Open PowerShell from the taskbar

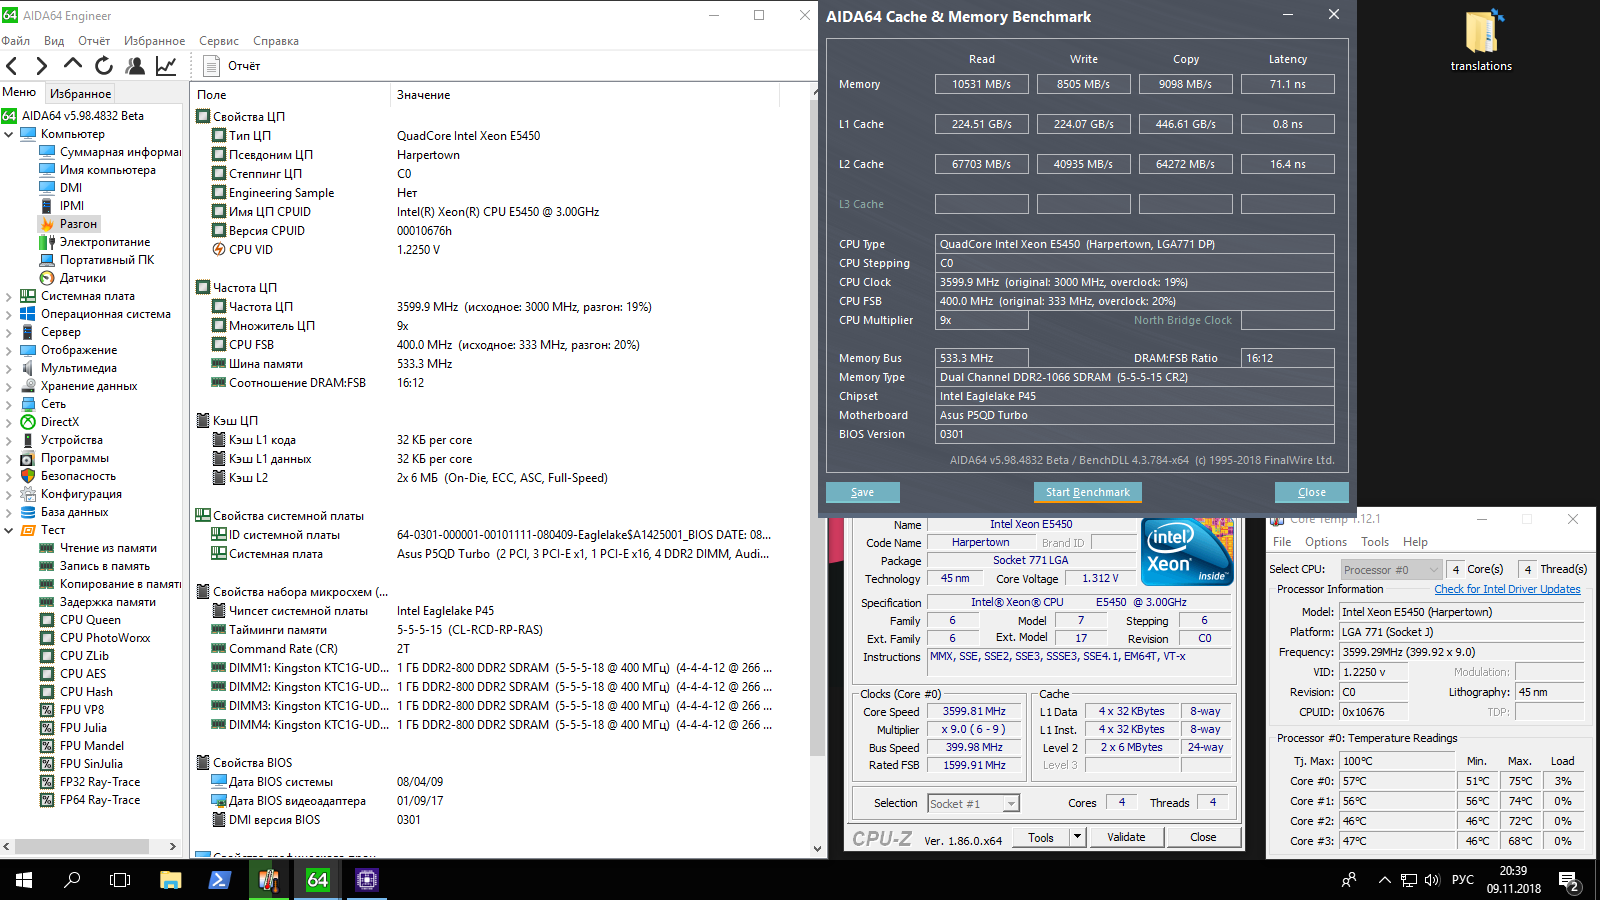220,880
